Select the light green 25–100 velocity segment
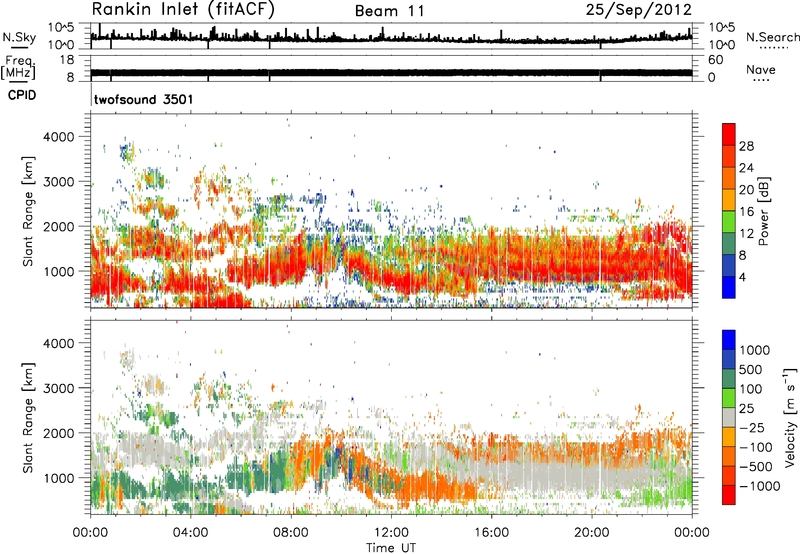800x554 pixels. (x=729, y=398)
